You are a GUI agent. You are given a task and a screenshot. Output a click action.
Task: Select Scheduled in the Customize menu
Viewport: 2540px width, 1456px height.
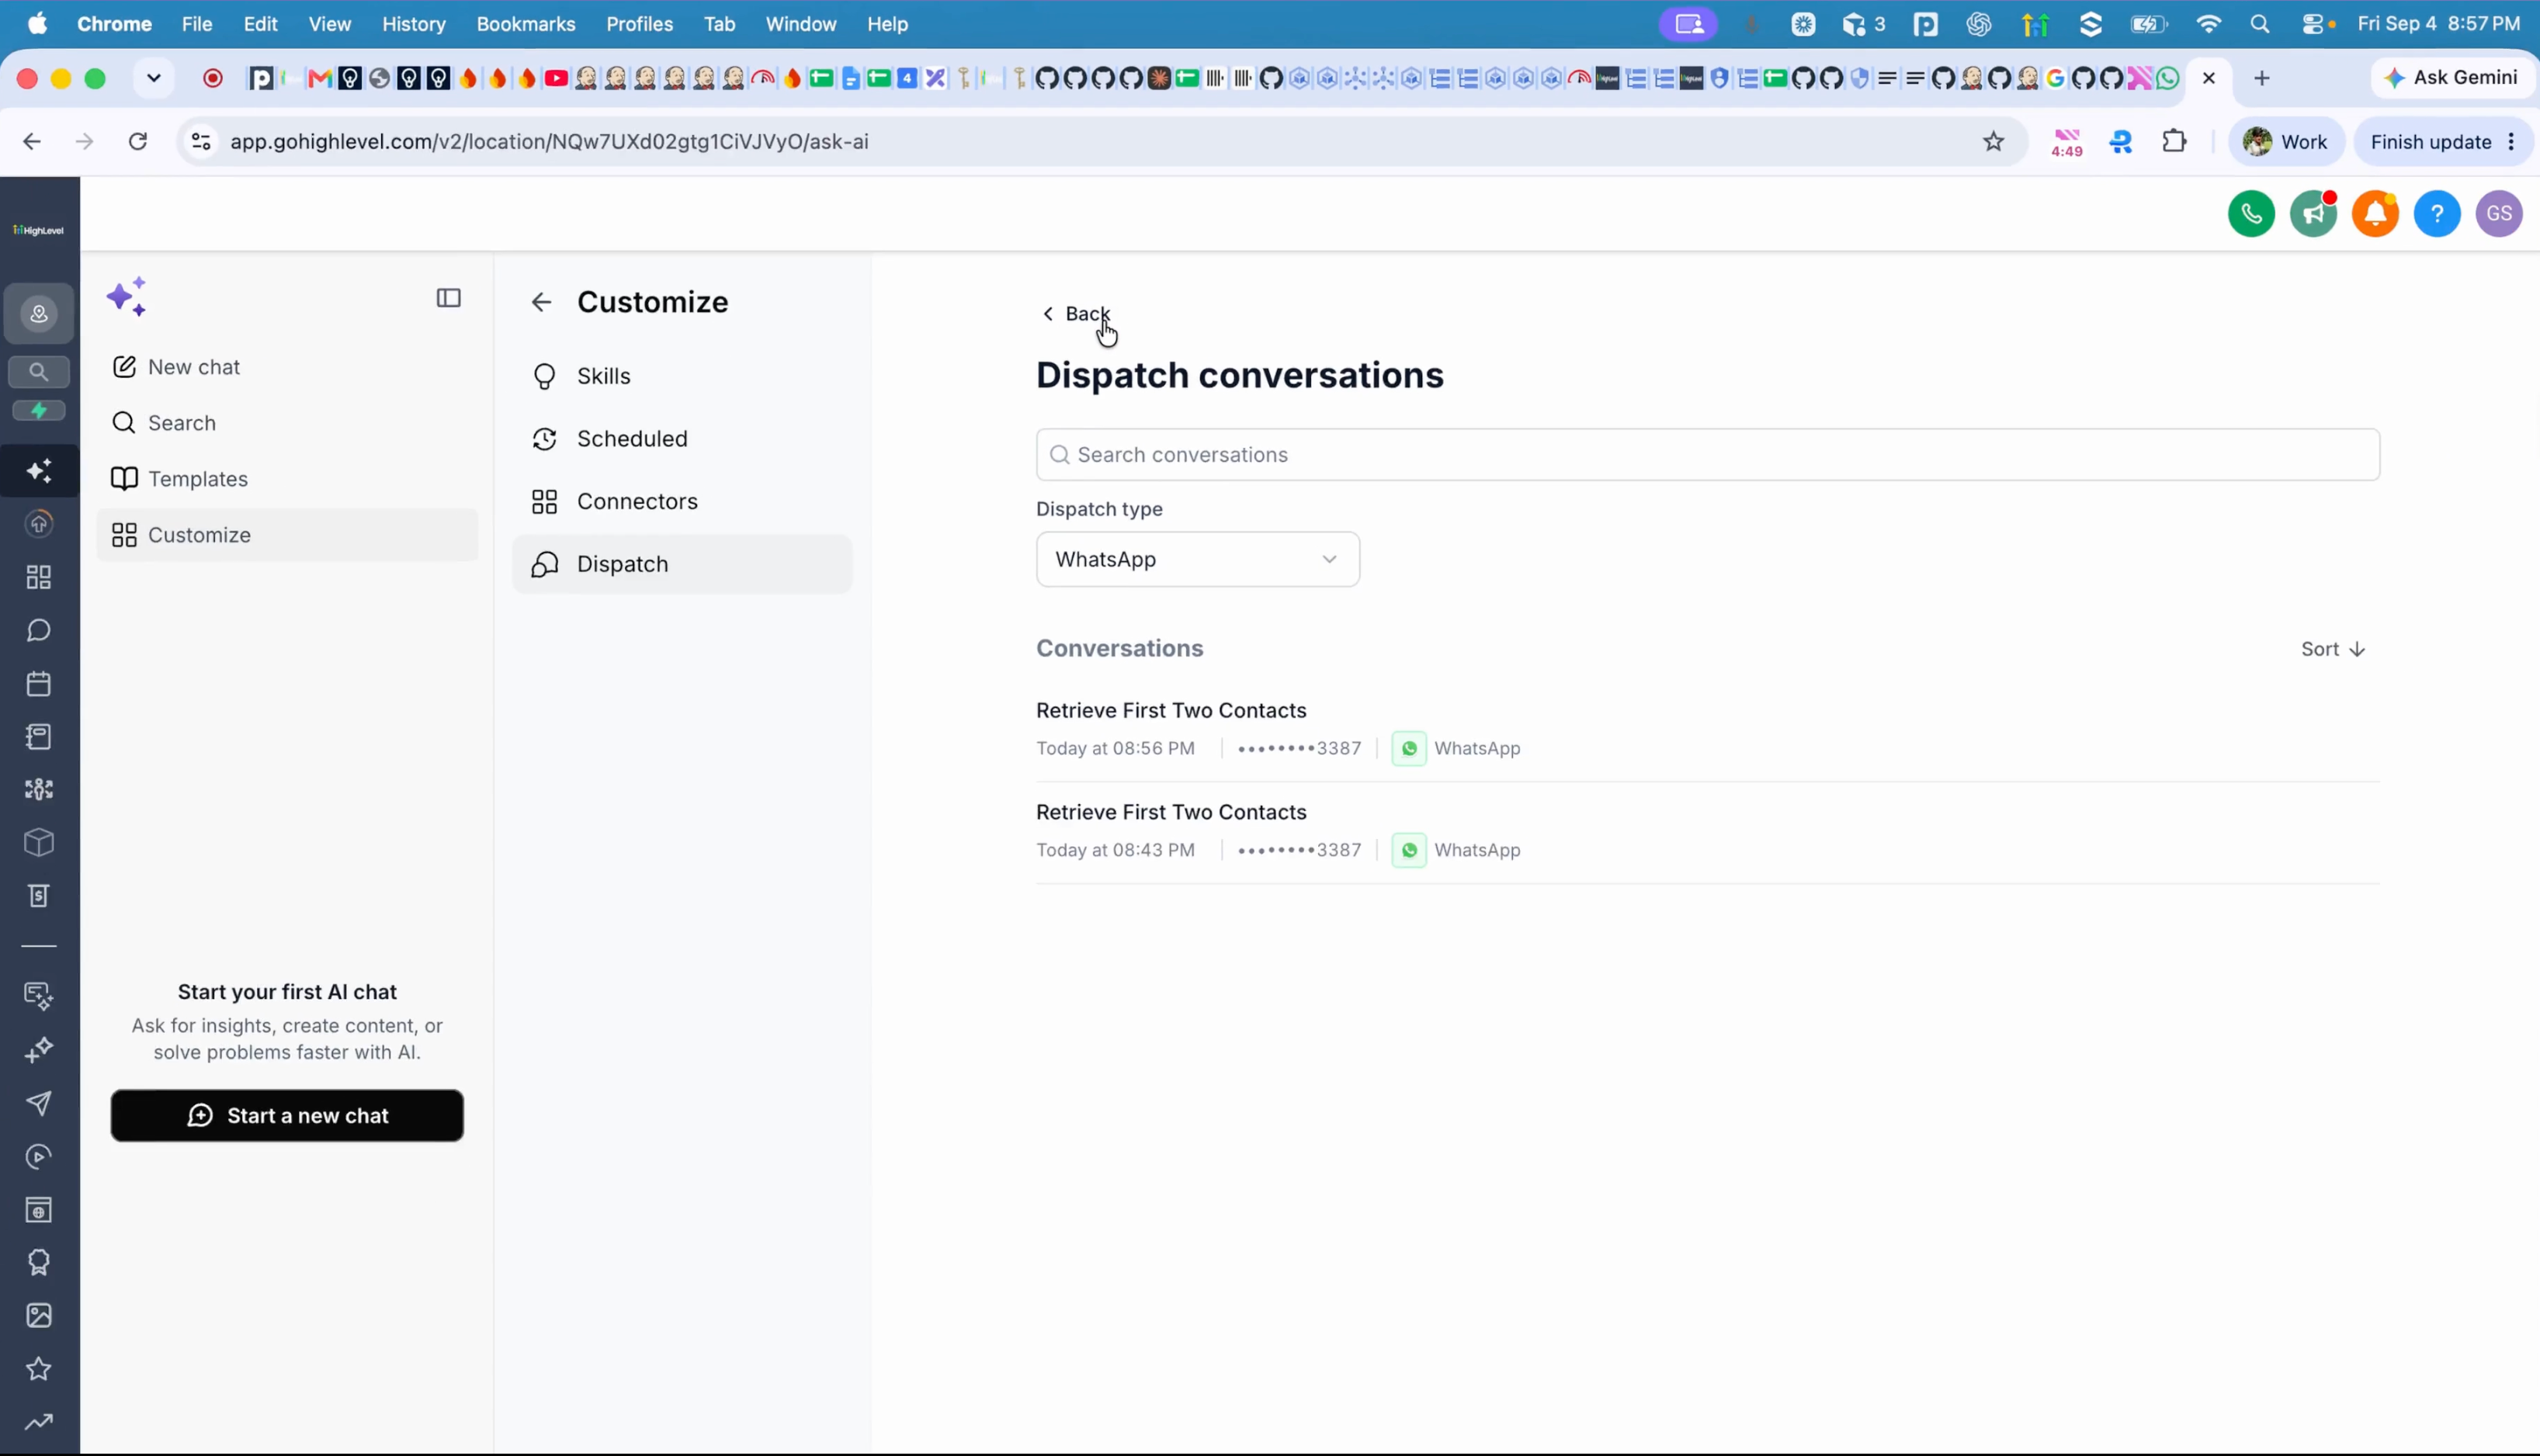coord(682,439)
